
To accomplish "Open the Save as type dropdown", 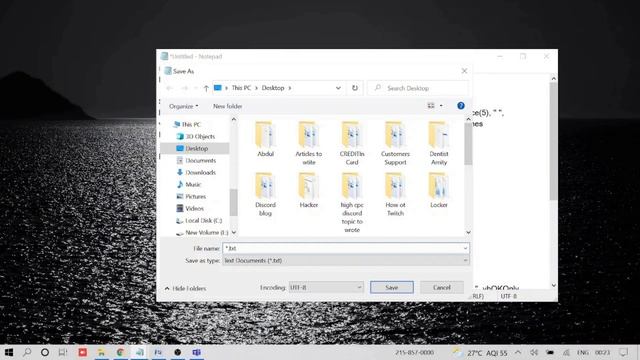I will click(346, 260).
